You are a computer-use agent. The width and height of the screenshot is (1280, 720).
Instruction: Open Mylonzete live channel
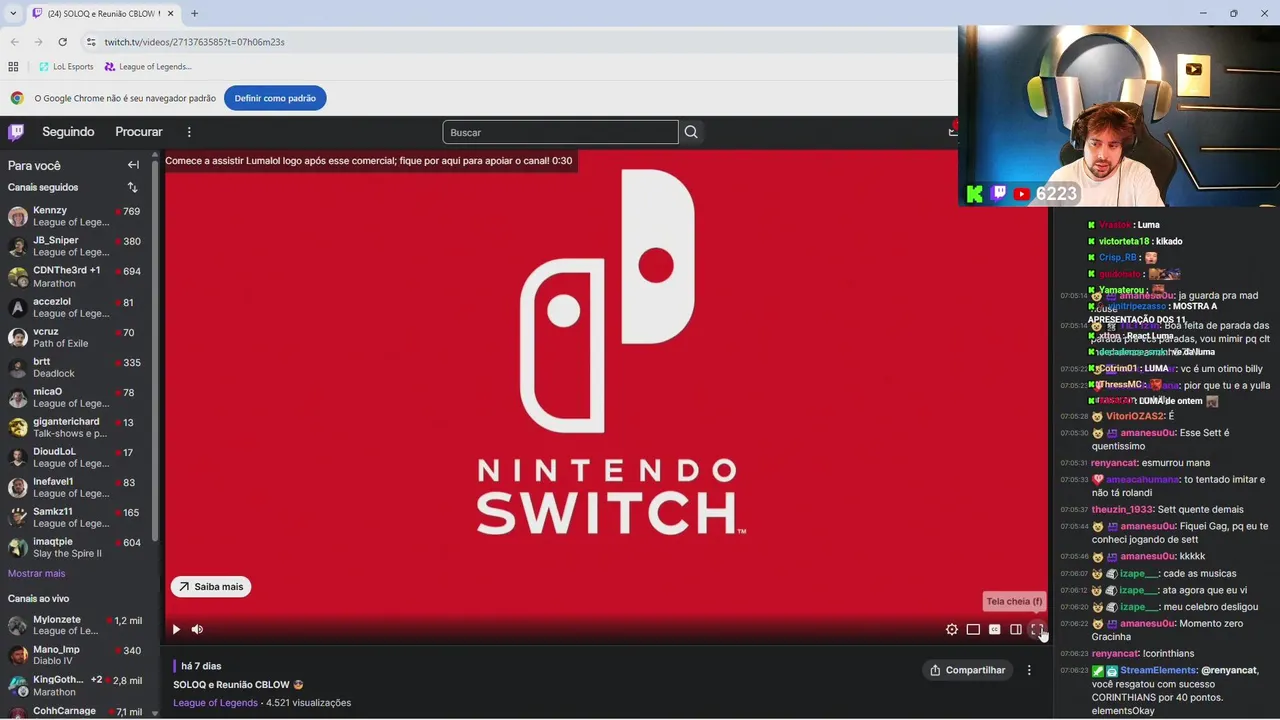click(x=77, y=625)
